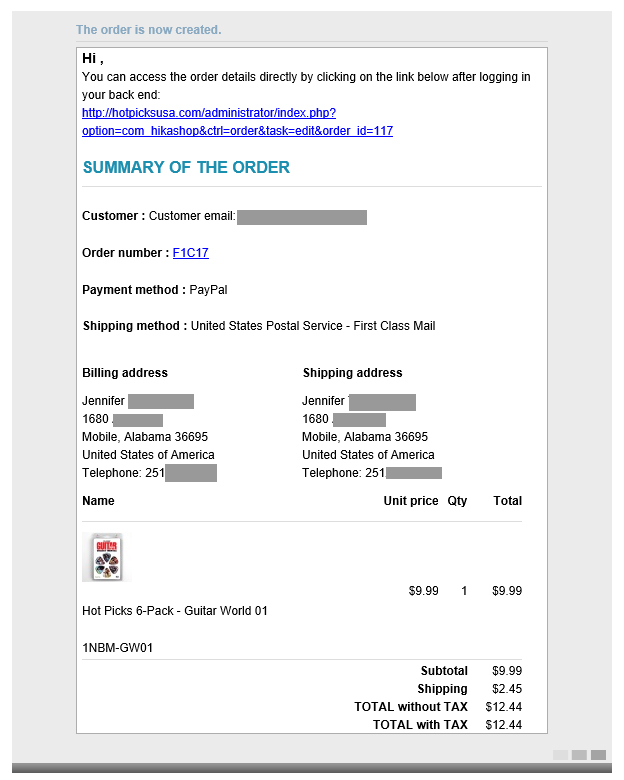
Task: Click the product code 1NBM-GW01
Action: 117,647
